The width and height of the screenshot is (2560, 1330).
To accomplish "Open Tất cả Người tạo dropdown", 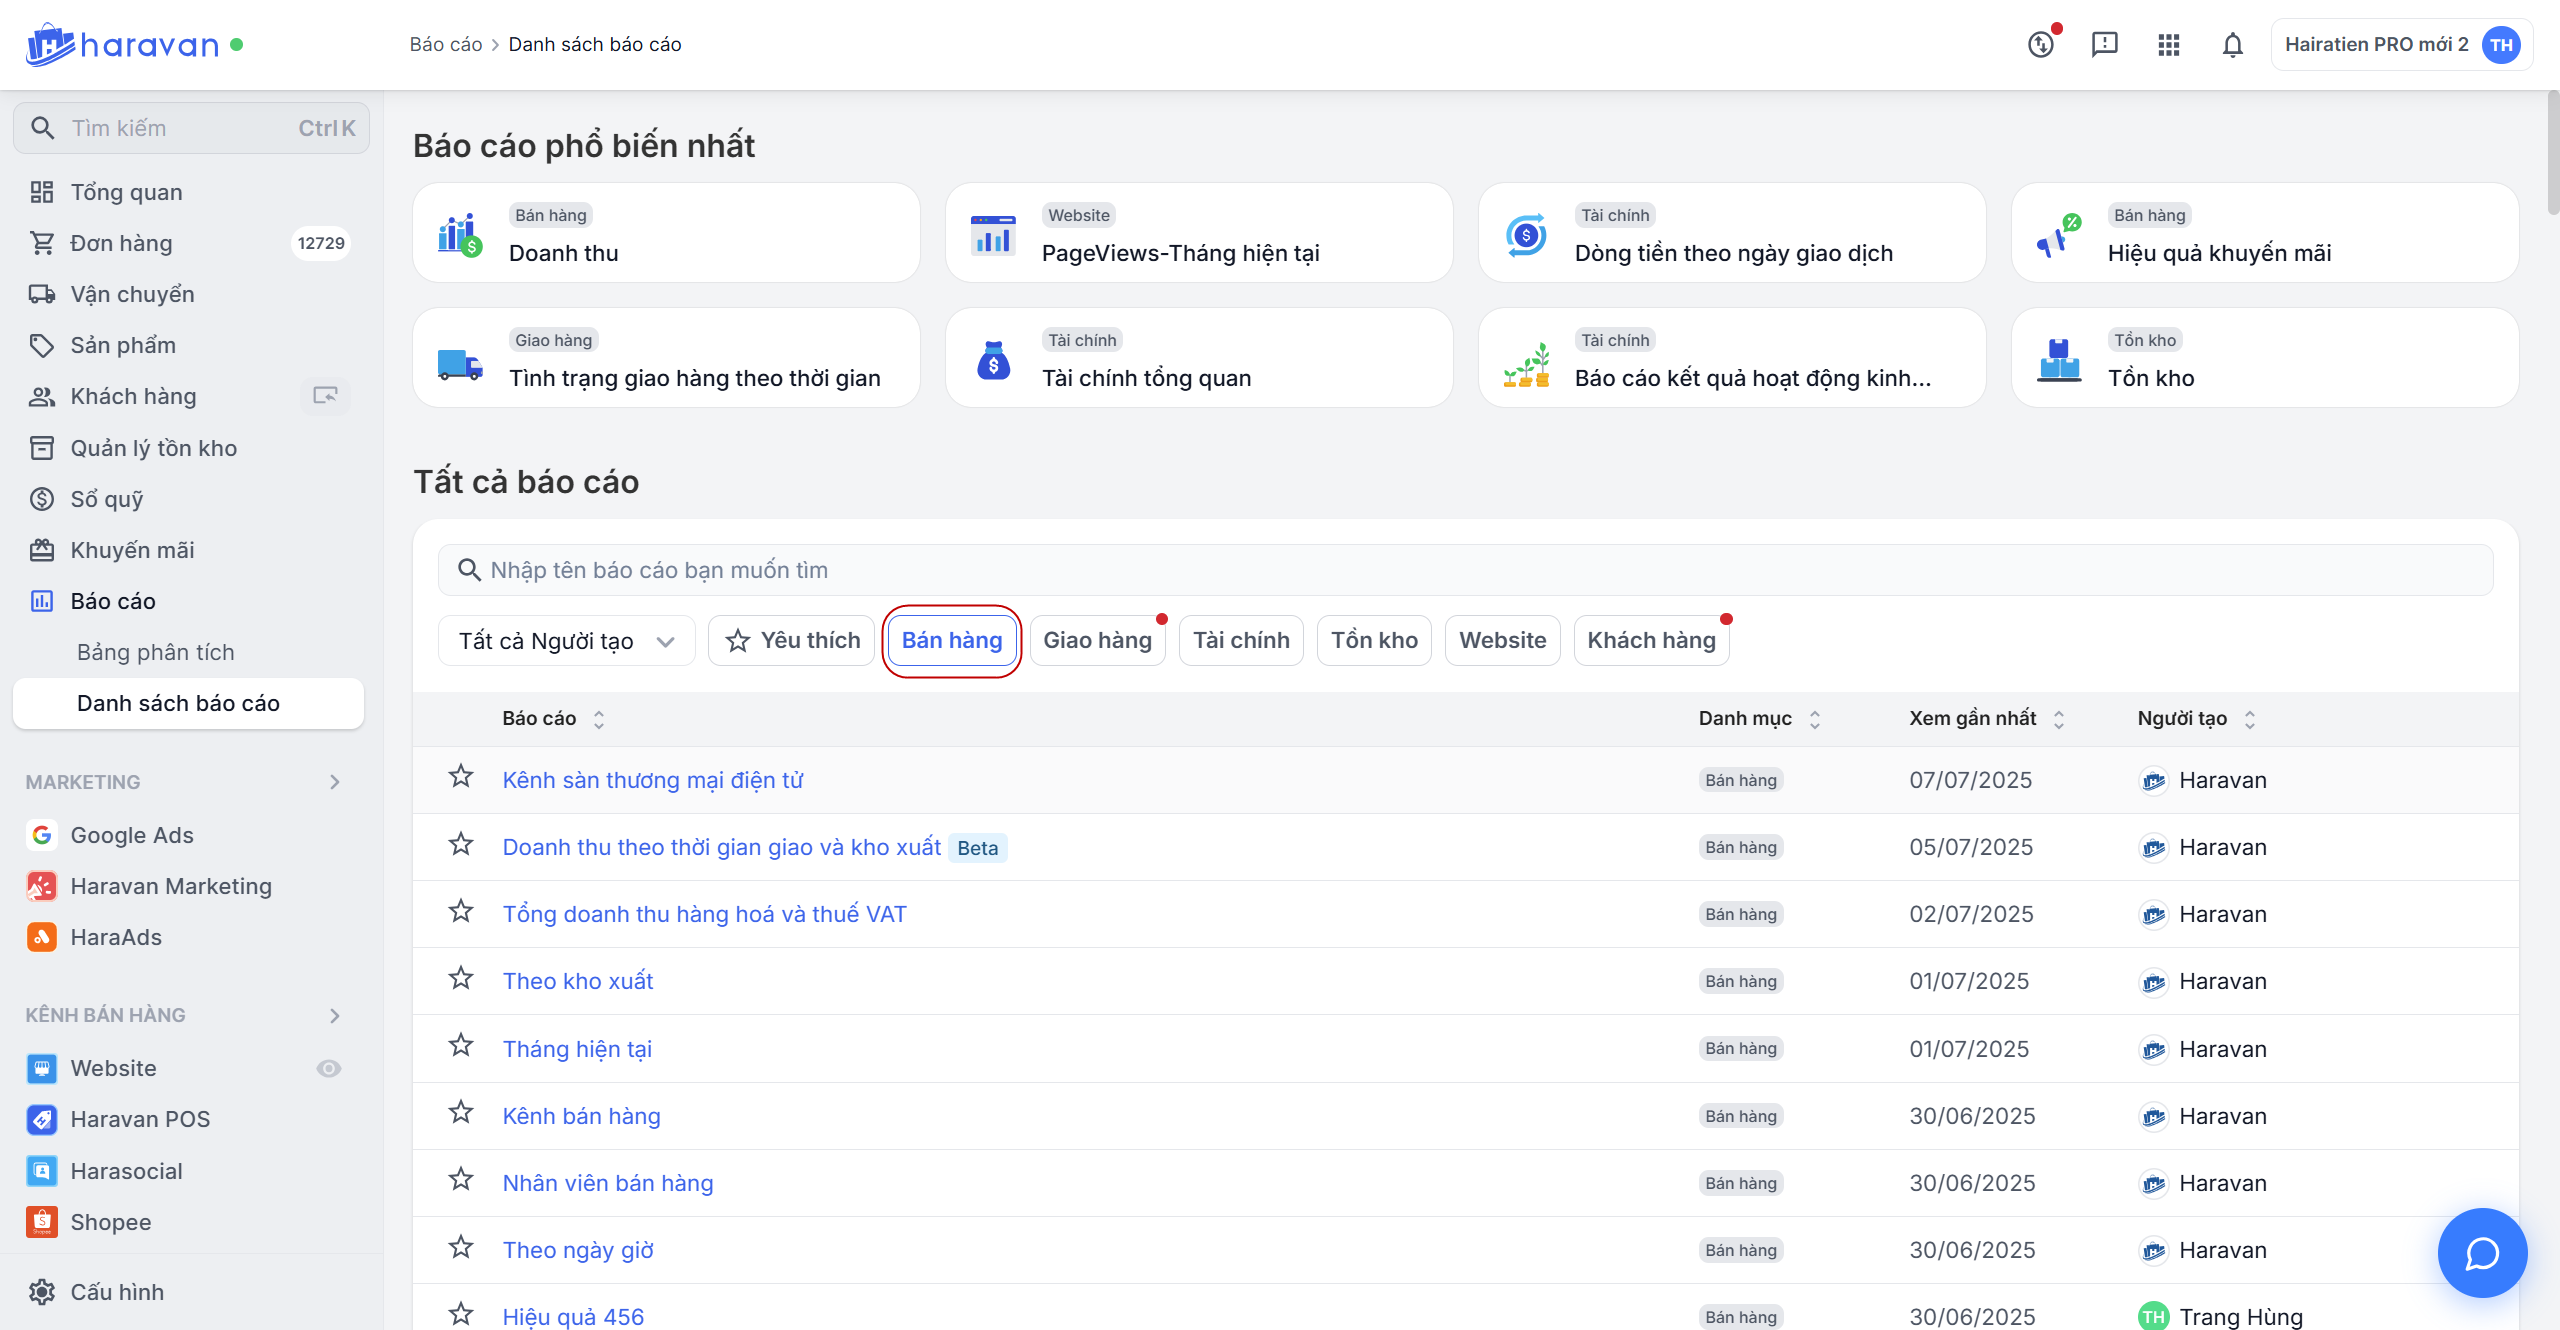I will 566,641.
